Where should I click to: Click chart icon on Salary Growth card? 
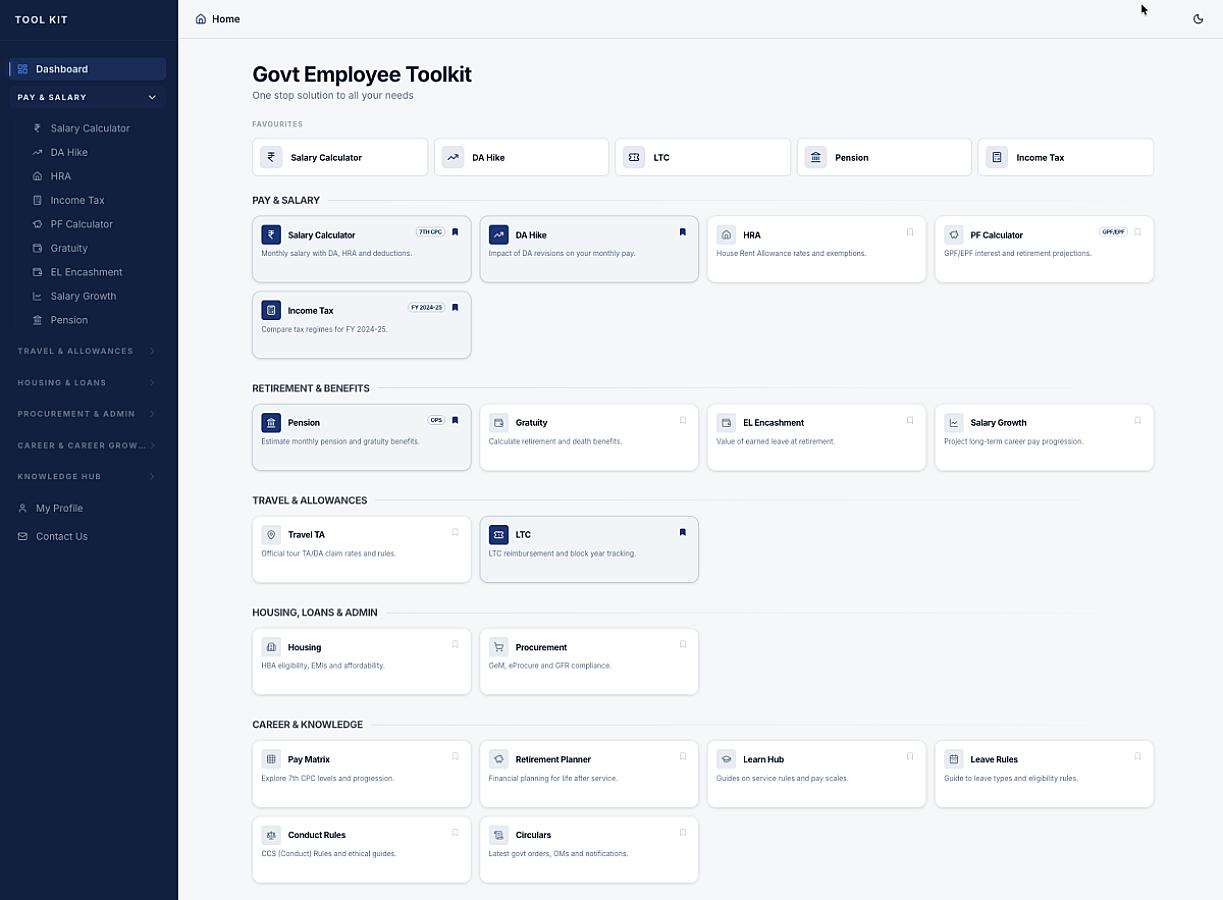click(x=954, y=423)
